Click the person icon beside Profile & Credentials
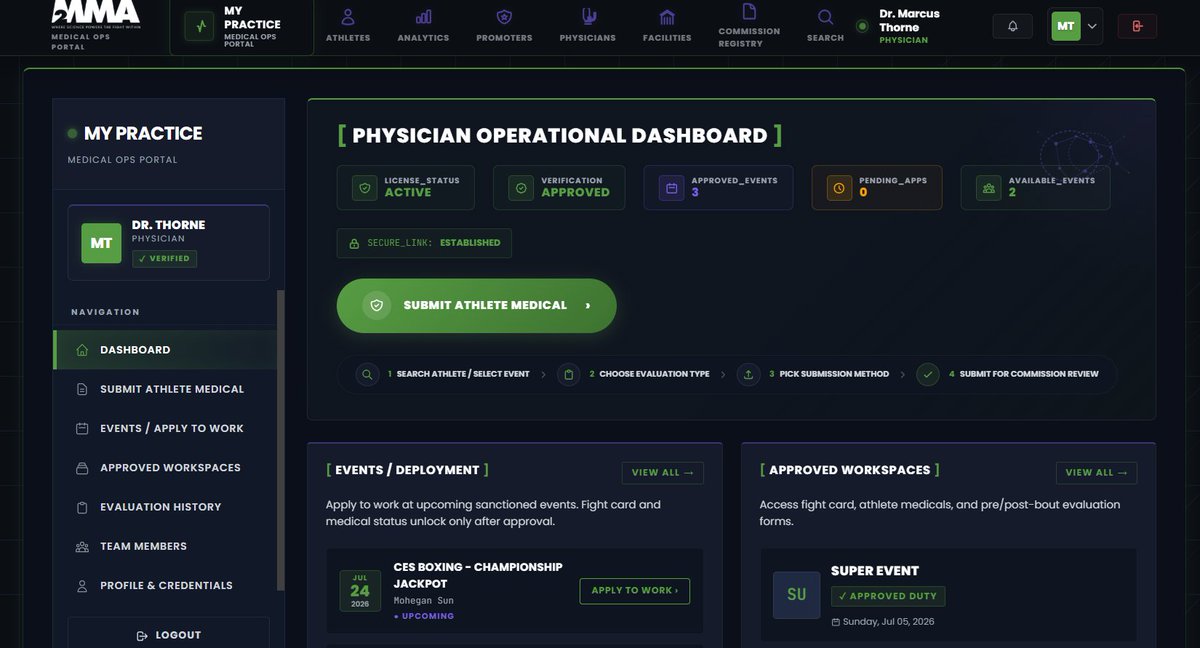1200x648 pixels. (82, 585)
